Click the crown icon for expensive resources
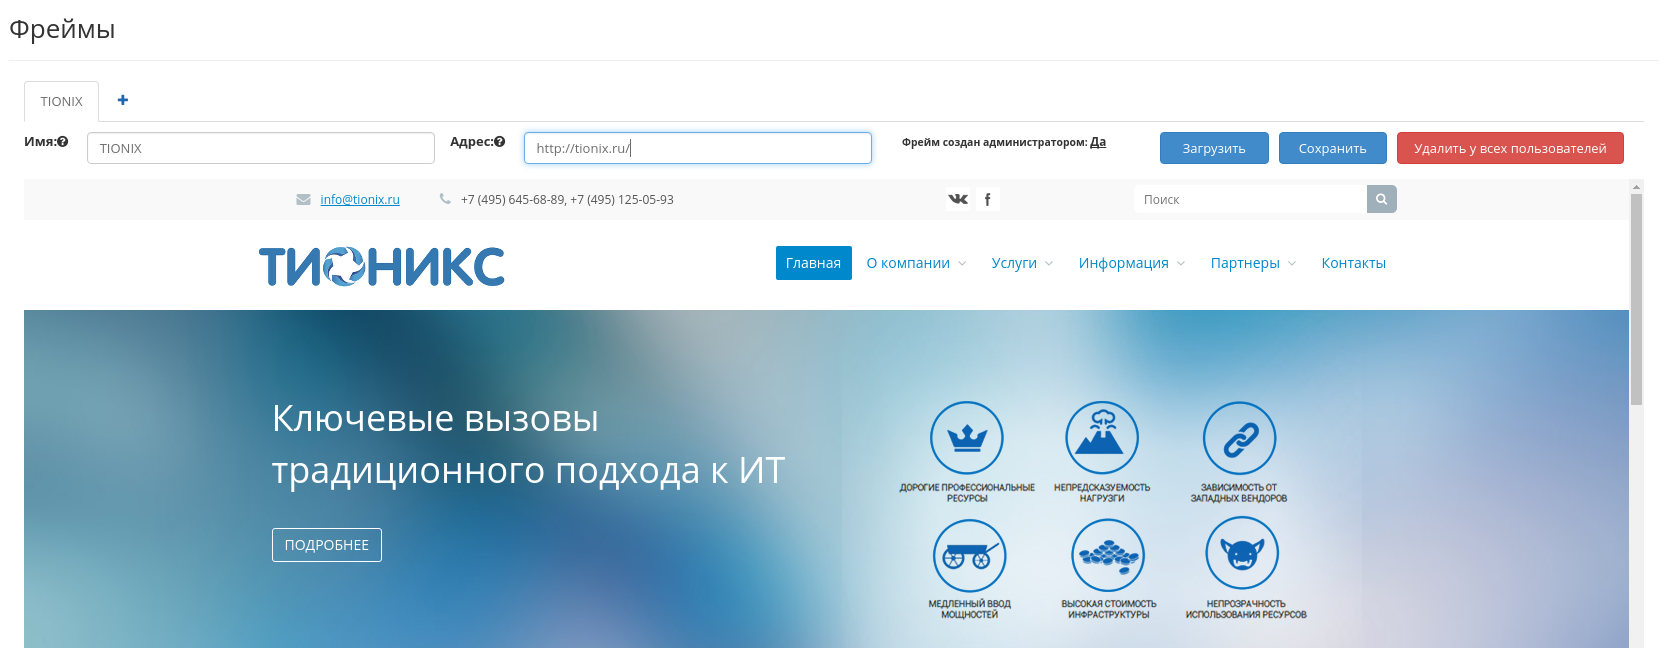1666x648 pixels. click(966, 438)
